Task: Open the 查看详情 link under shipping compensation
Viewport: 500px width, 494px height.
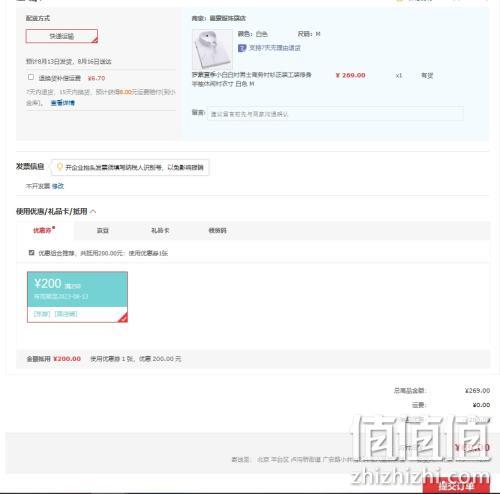Action: coord(63,103)
